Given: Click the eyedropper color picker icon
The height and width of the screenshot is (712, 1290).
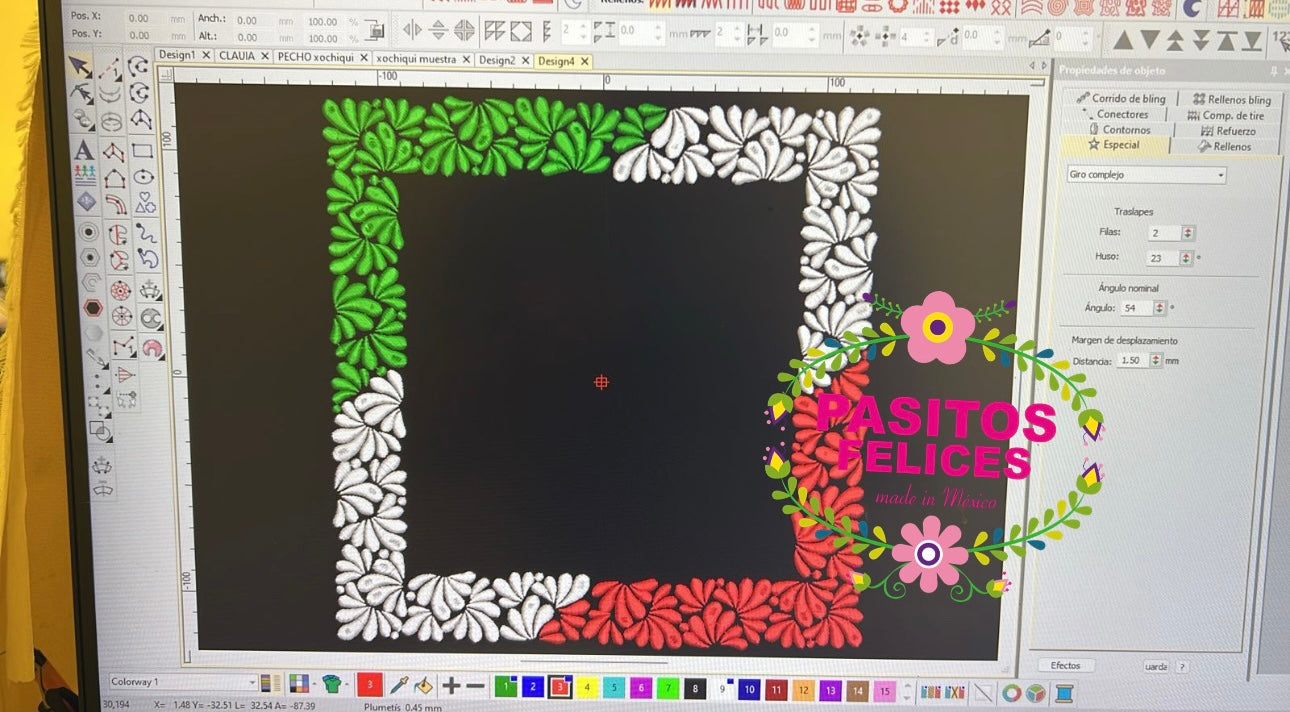Looking at the screenshot, I should 398,685.
